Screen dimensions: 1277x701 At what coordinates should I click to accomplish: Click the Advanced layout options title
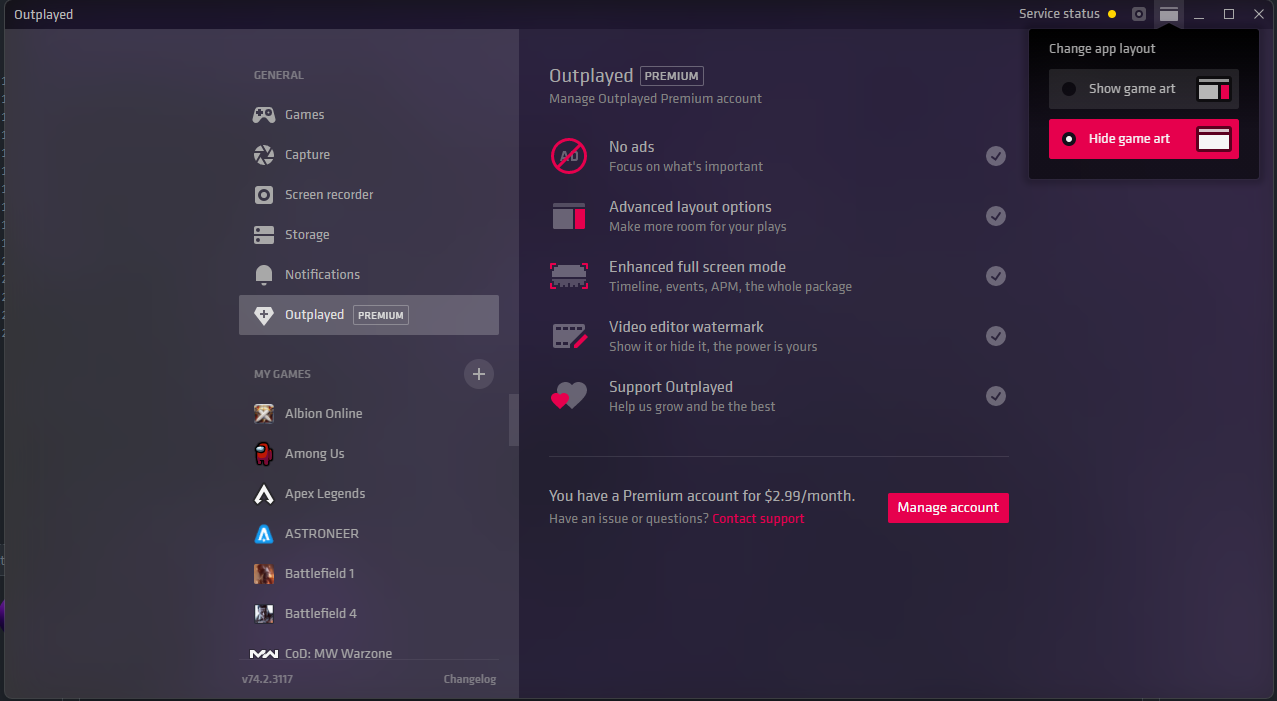(690, 207)
